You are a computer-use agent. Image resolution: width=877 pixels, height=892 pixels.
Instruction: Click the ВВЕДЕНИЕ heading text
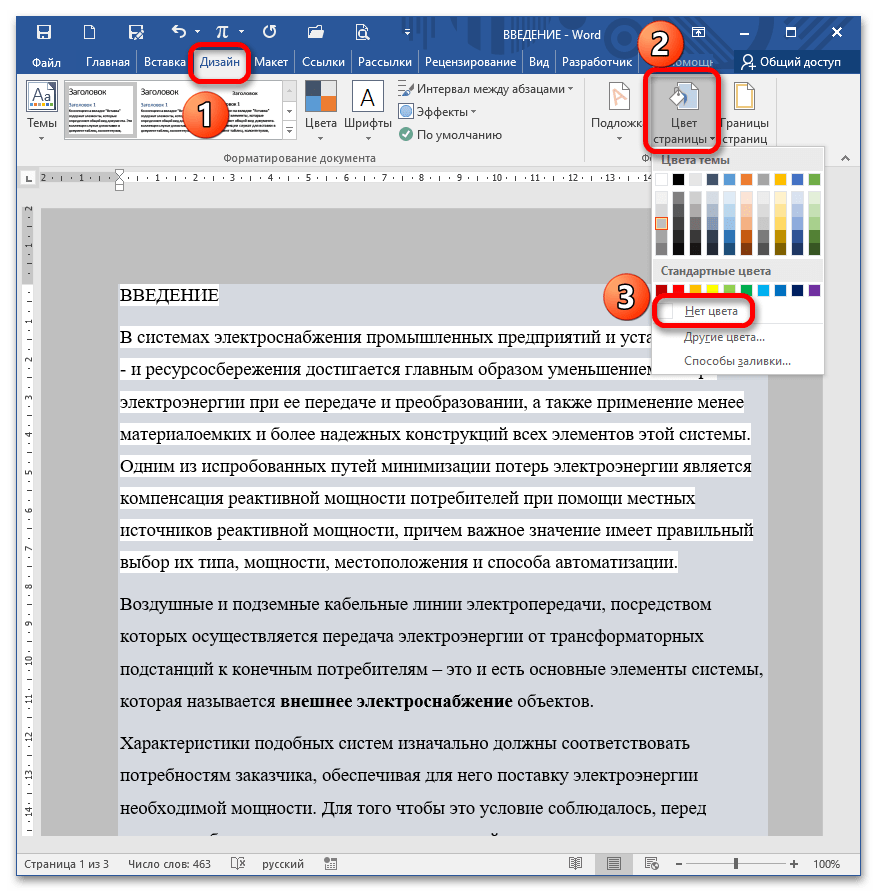coord(169,295)
